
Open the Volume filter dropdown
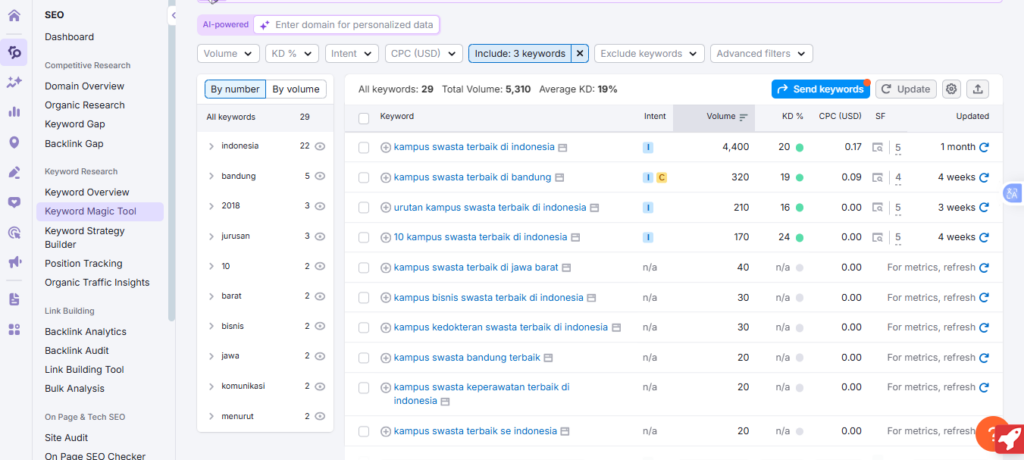point(229,54)
